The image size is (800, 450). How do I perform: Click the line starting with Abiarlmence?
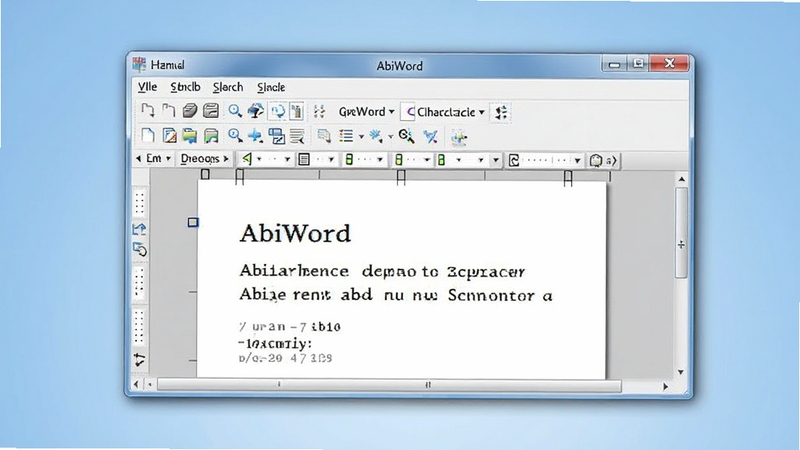pos(382,271)
